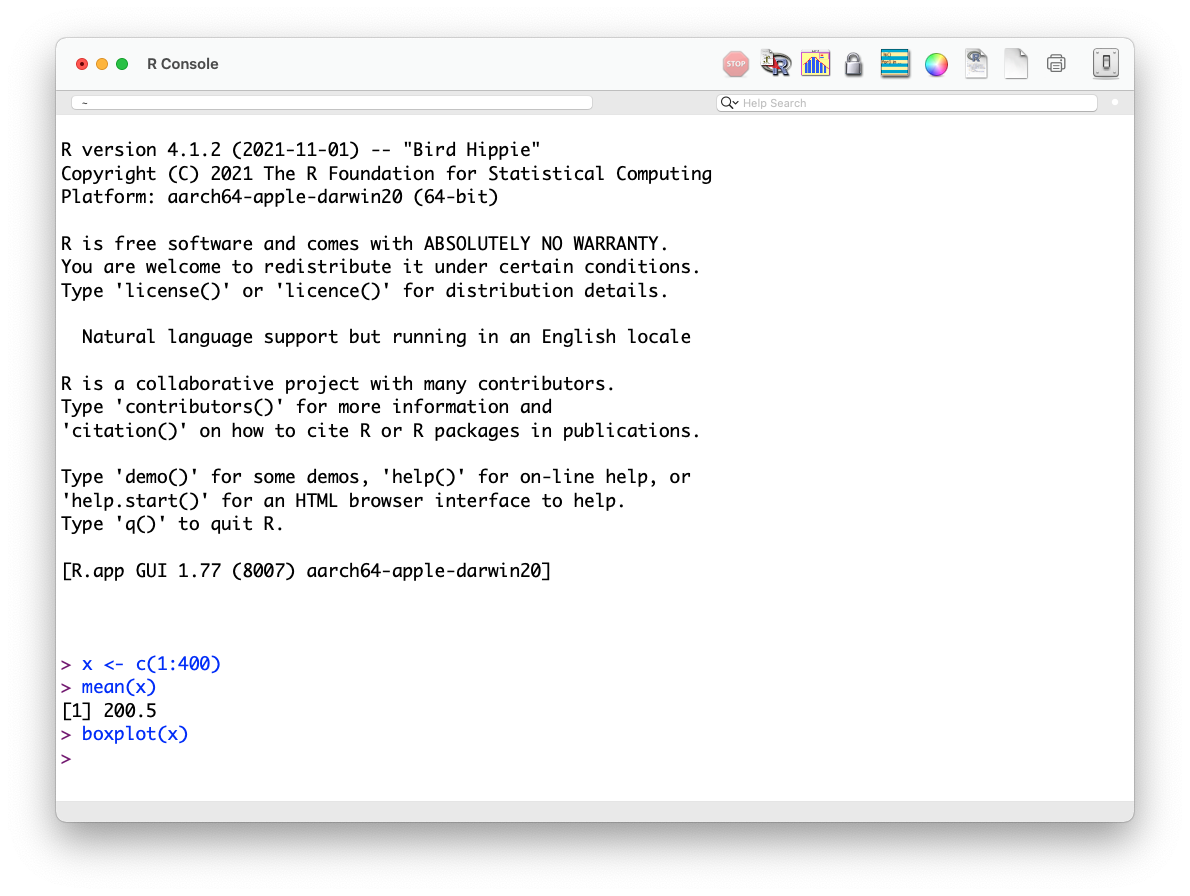Click the R version 4.1.2 line
1190x896 pixels.
[301, 150]
